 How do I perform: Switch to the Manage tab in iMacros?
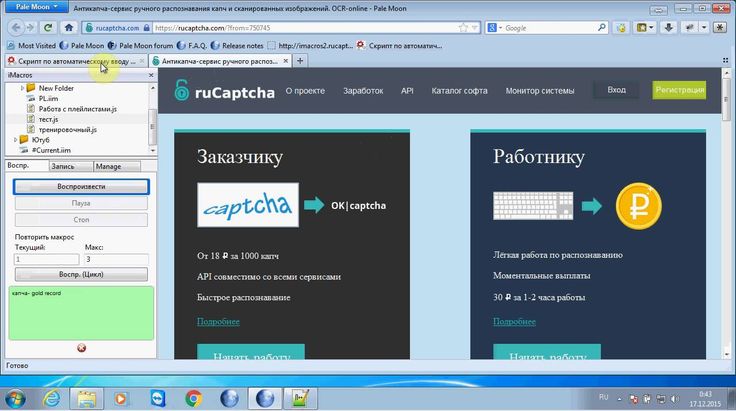[x=108, y=166]
